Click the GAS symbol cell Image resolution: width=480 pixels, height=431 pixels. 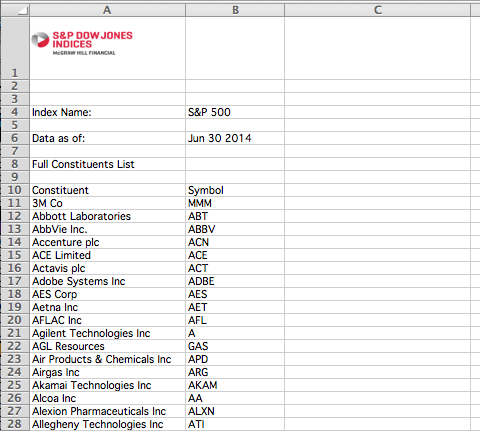[235, 346]
